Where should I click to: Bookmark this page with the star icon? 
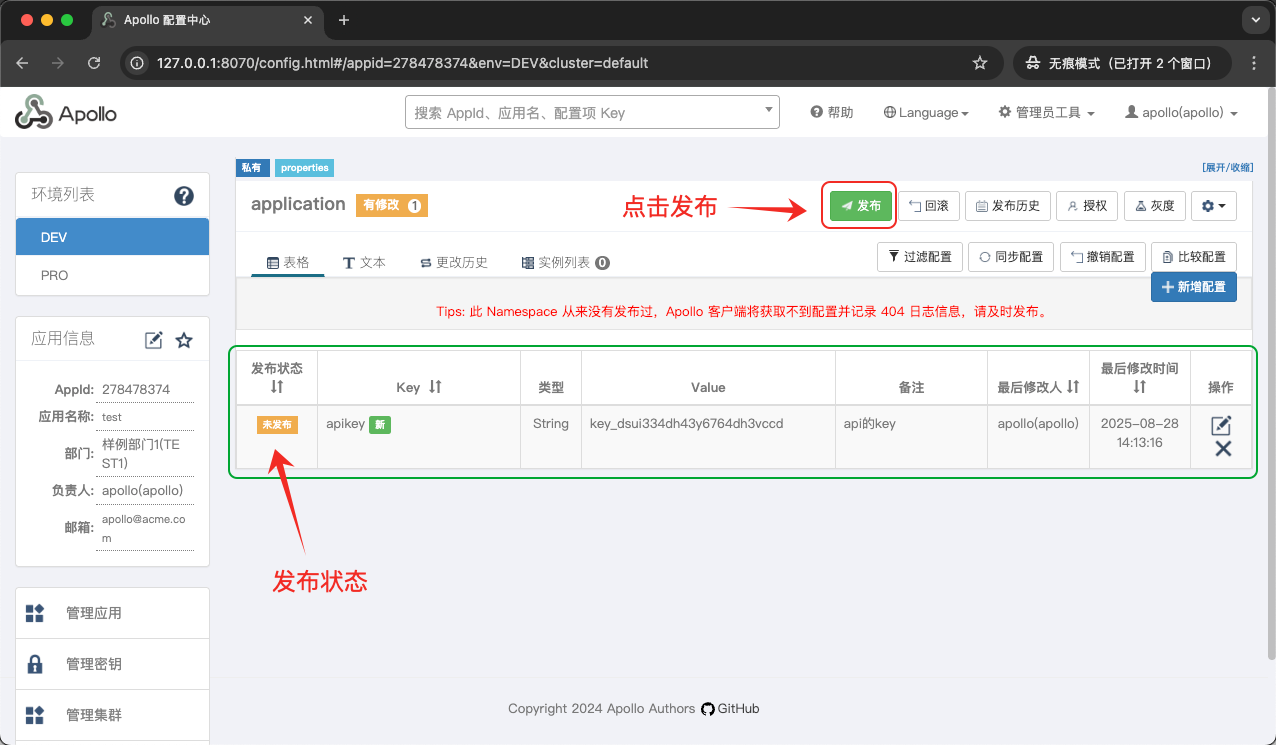click(x=980, y=63)
